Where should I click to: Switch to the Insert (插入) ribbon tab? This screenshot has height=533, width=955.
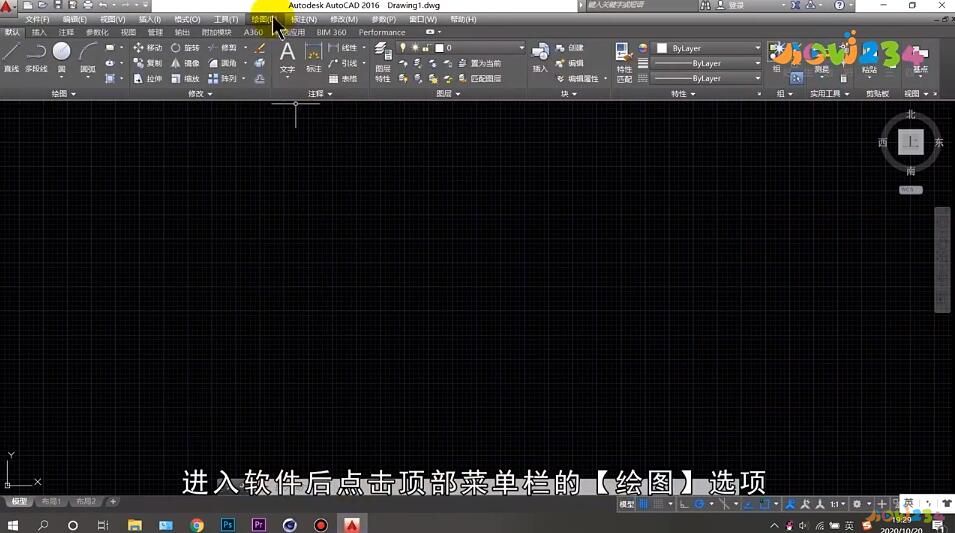pyautogui.click(x=39, y=32)
